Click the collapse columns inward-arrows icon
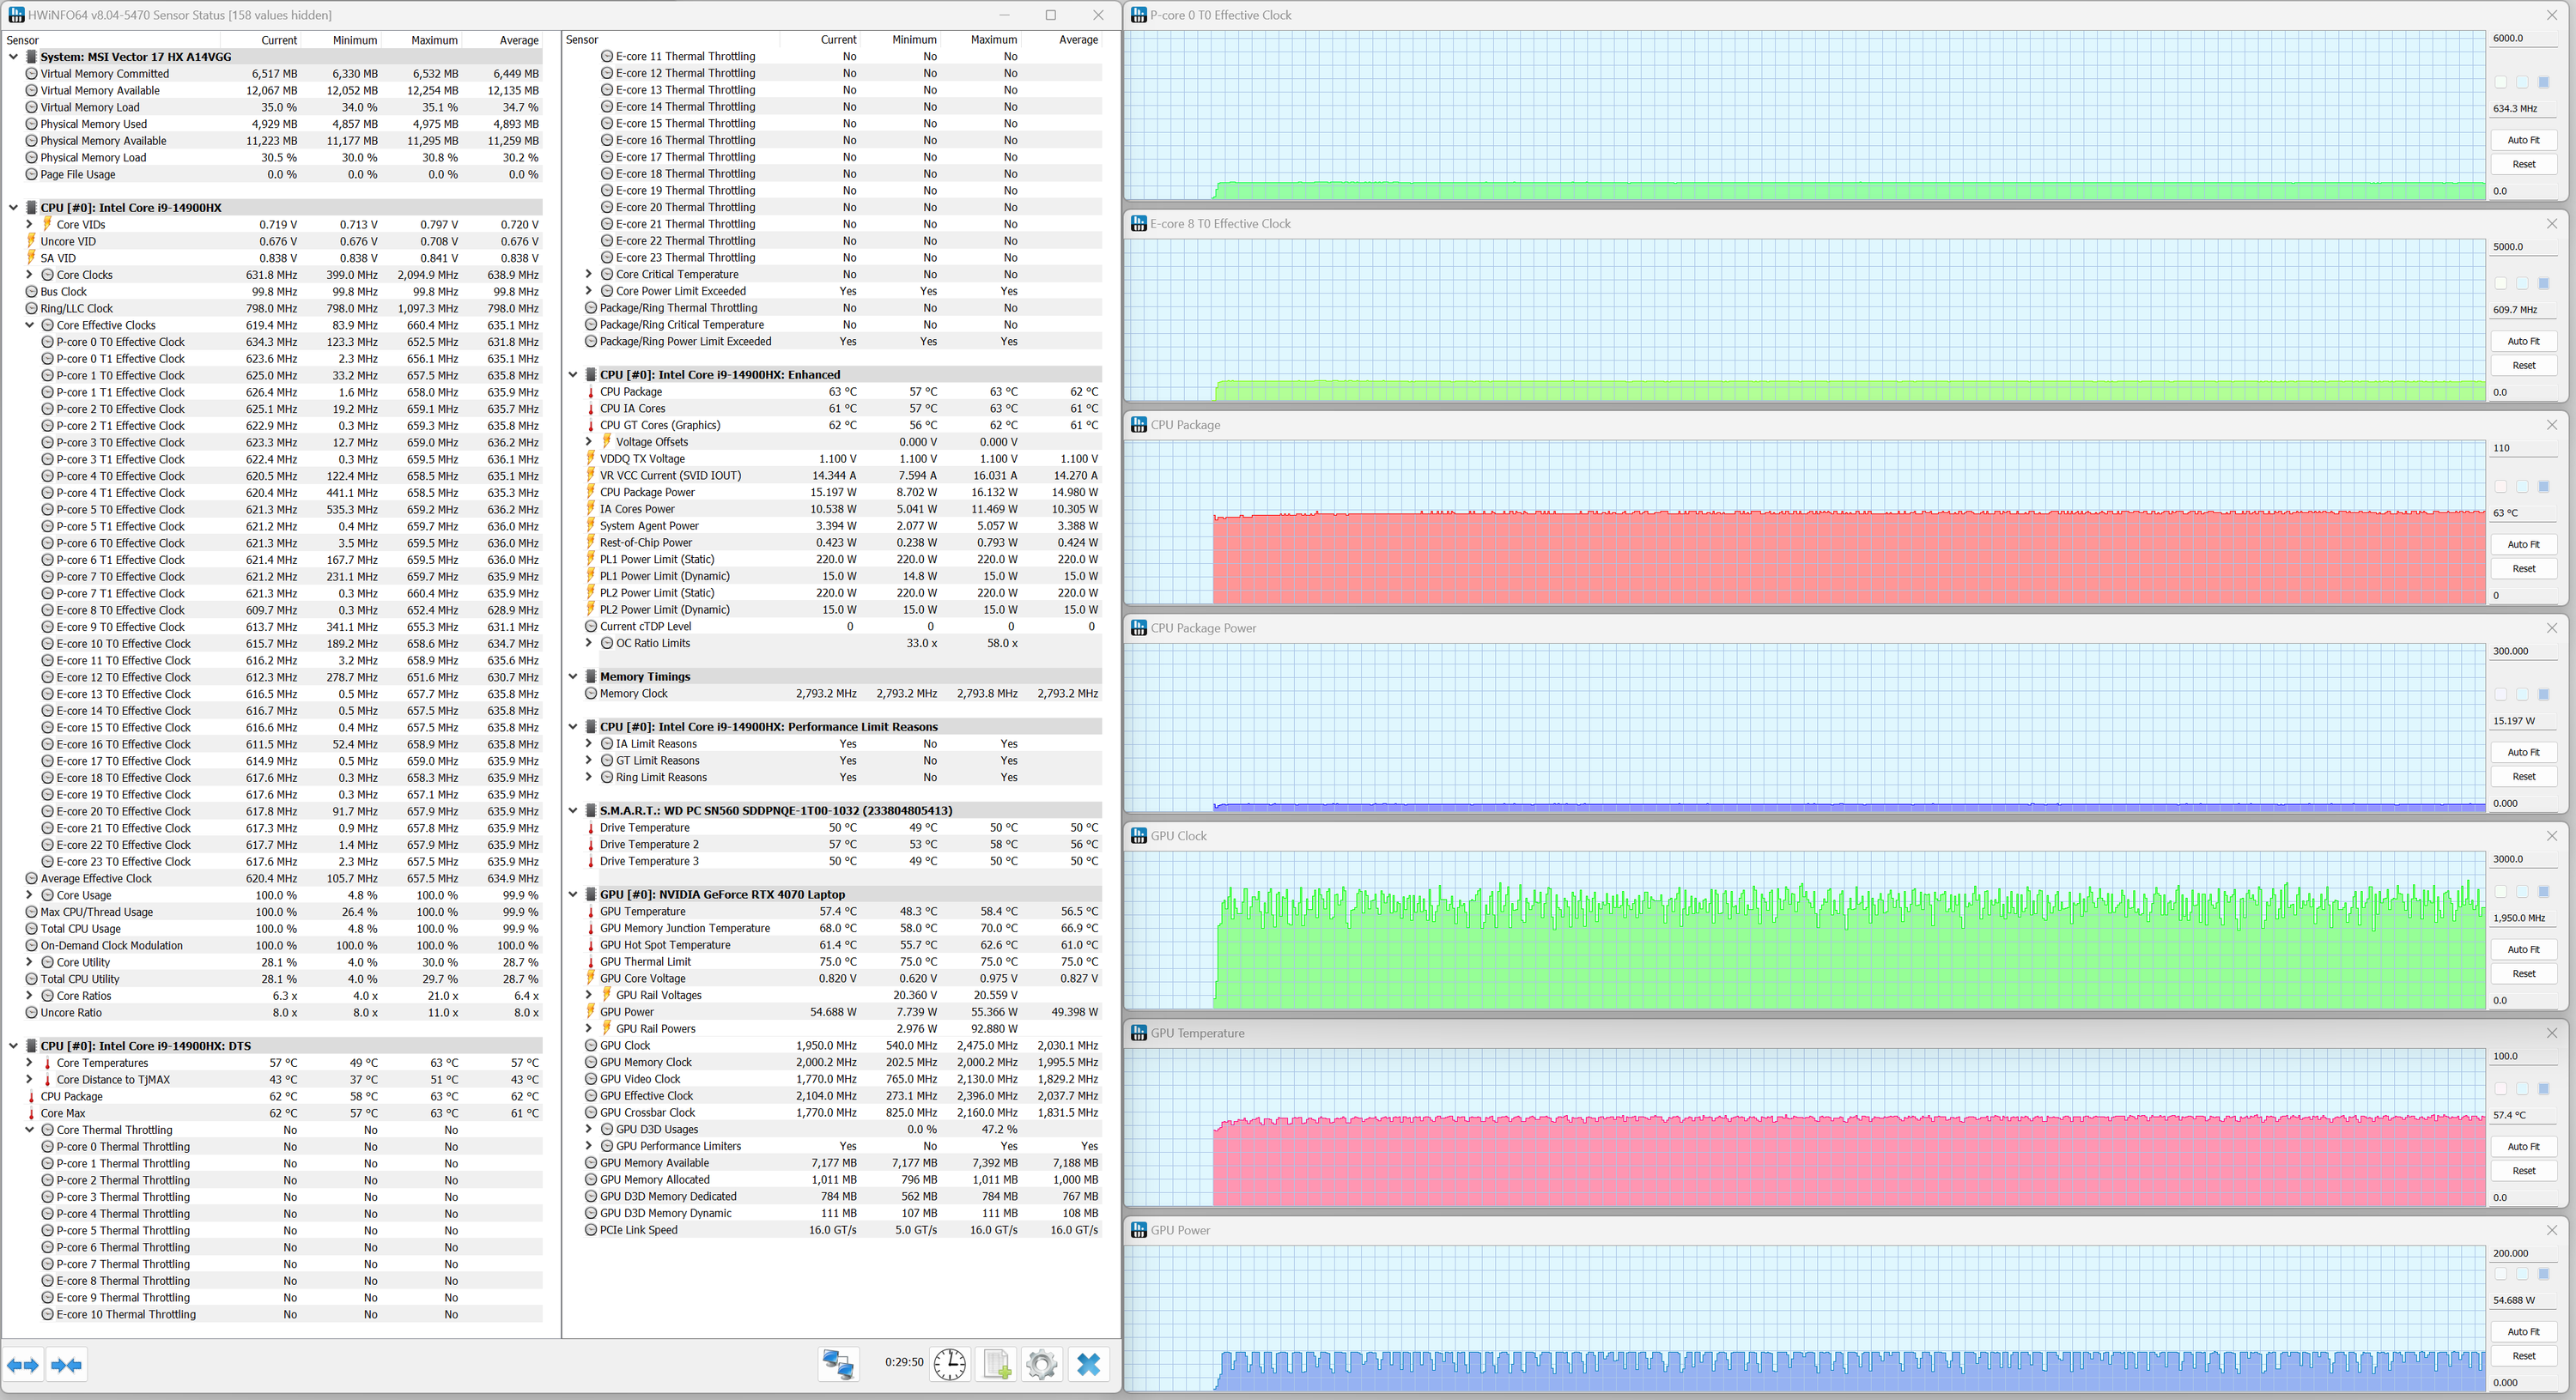 [67, 1365]
